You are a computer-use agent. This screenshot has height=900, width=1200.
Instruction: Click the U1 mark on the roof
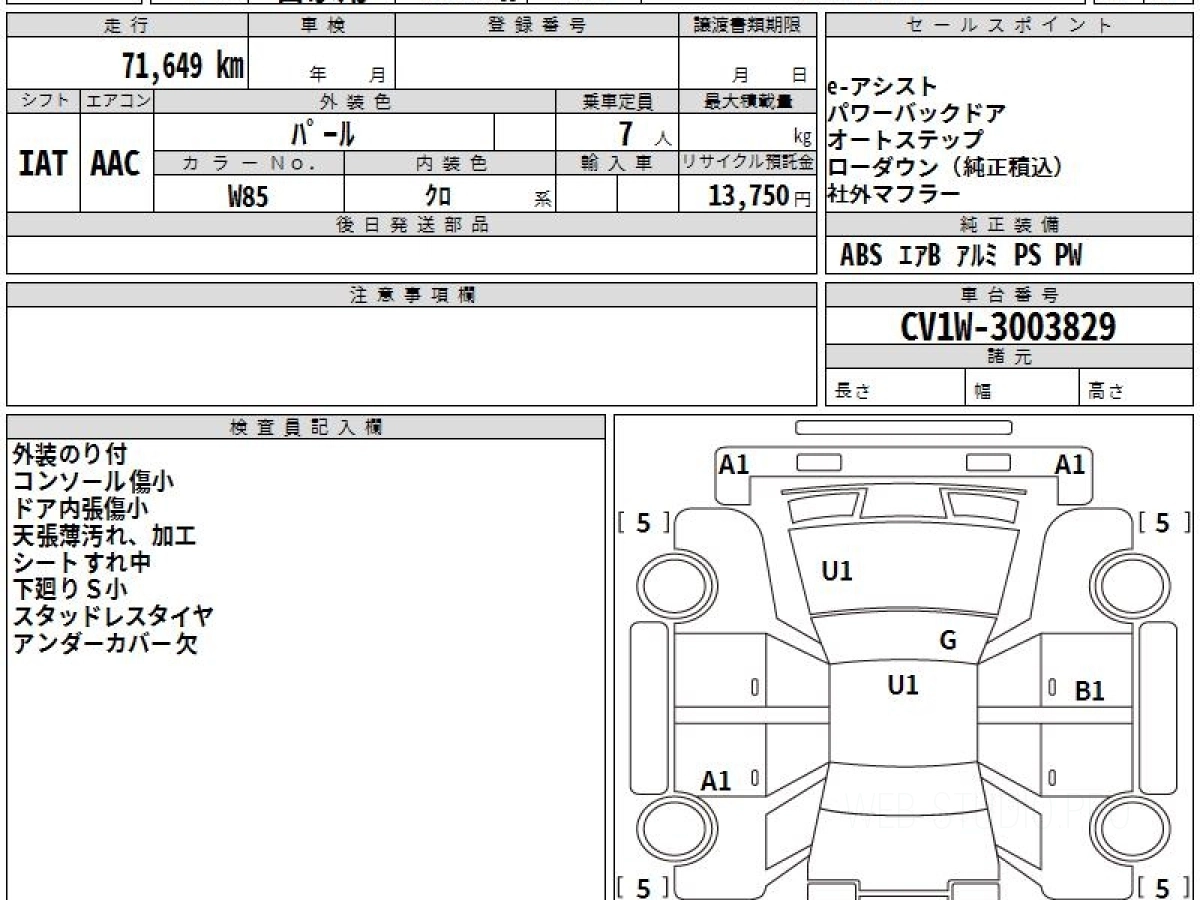click(903, 685)
